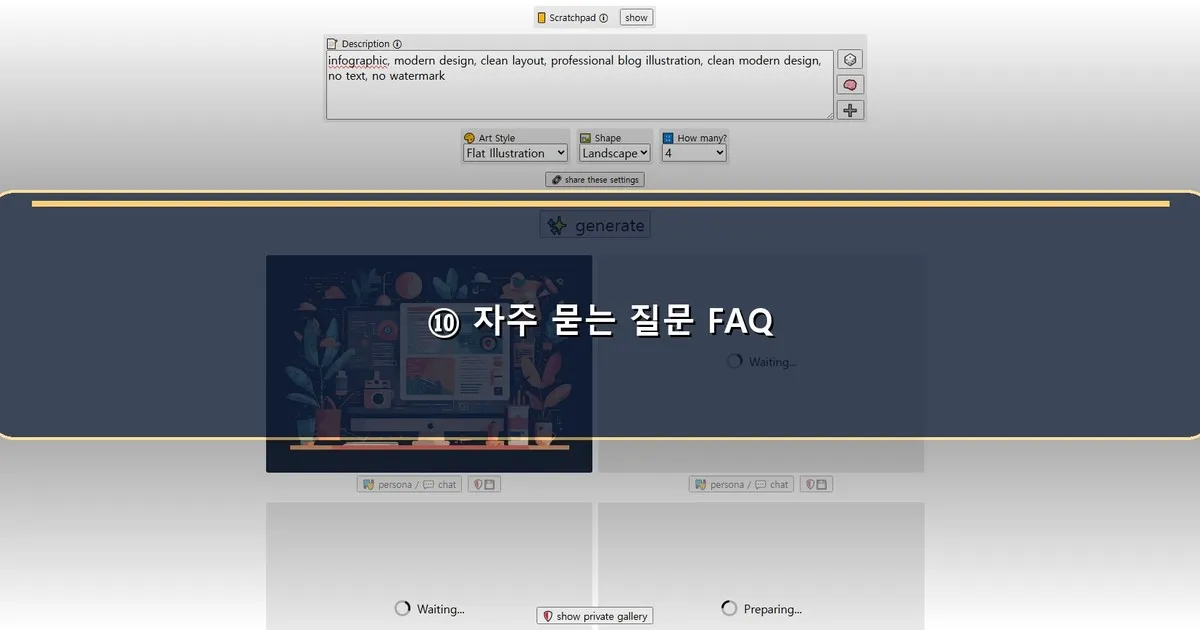This screenshot has height=630, width=1200.
Task: Open persona / chat under first image
Action: coord(410,484)
